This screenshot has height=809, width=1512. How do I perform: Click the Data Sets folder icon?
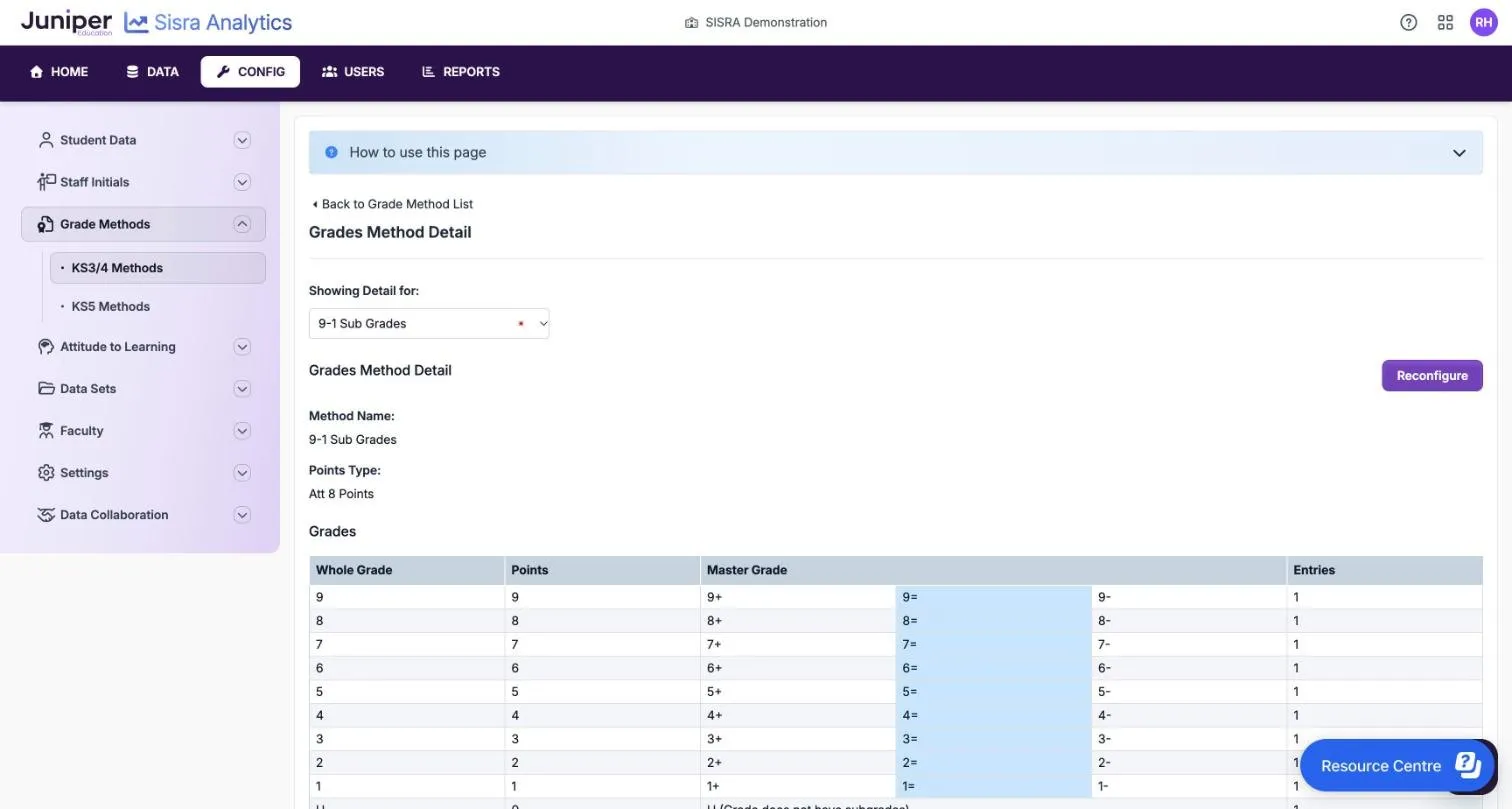point(46,389)
